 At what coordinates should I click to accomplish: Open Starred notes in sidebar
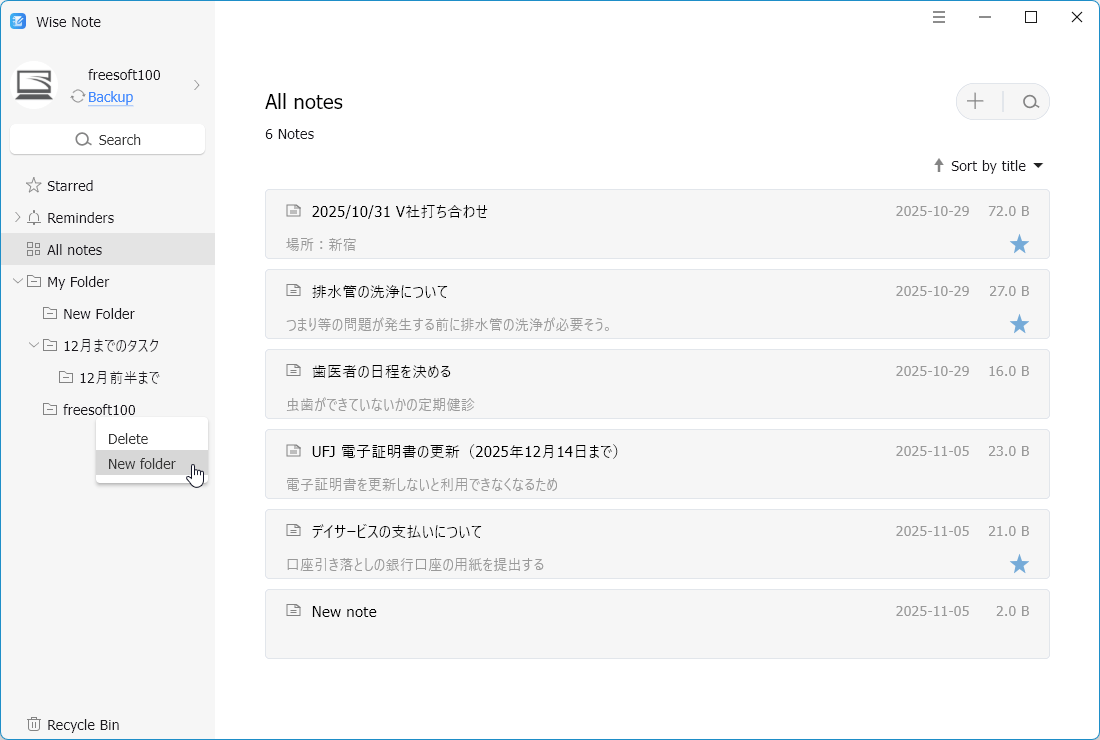click(70, 186)
